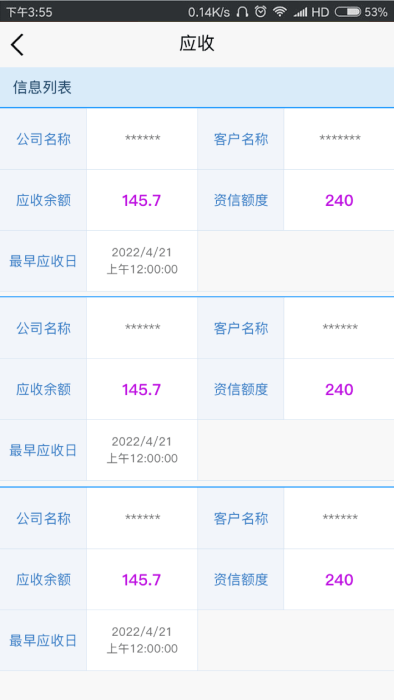Open first record's 240 credit limit
Image resolution: width=394 pixels, height=700 pixels.
pyautogui.click(x=339, y=200)
